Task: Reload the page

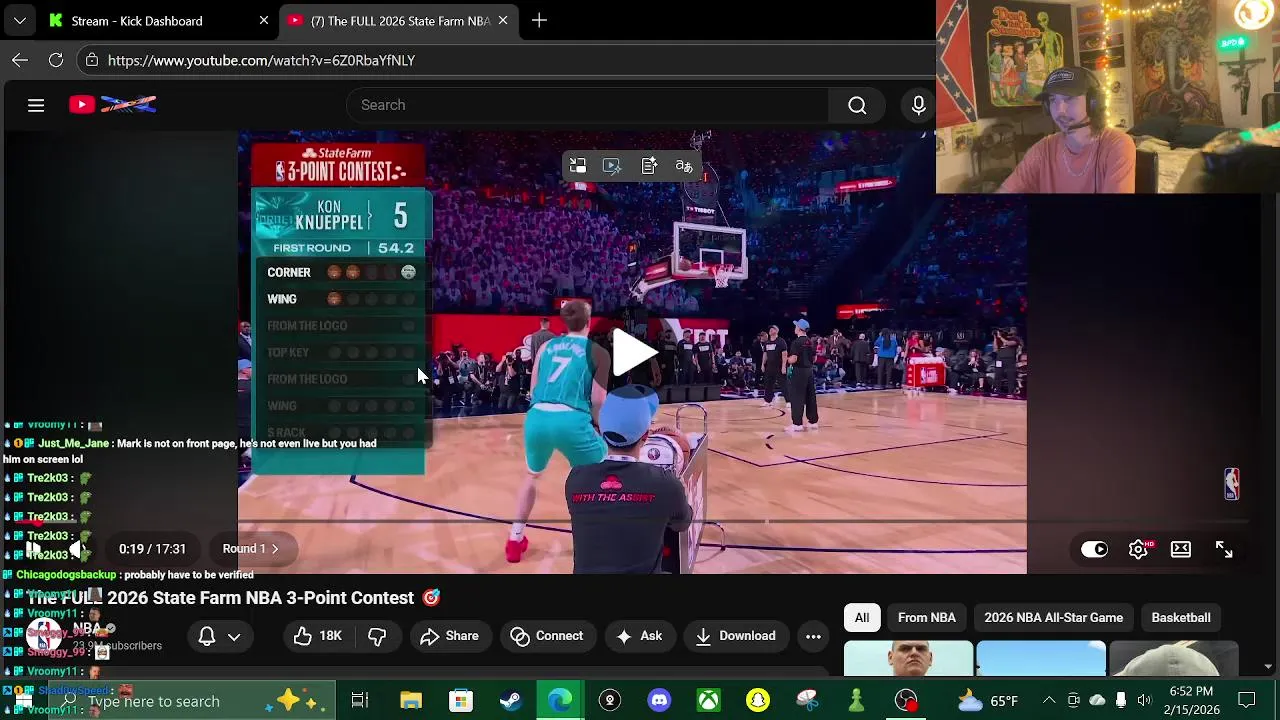Action: coord(56,60)
